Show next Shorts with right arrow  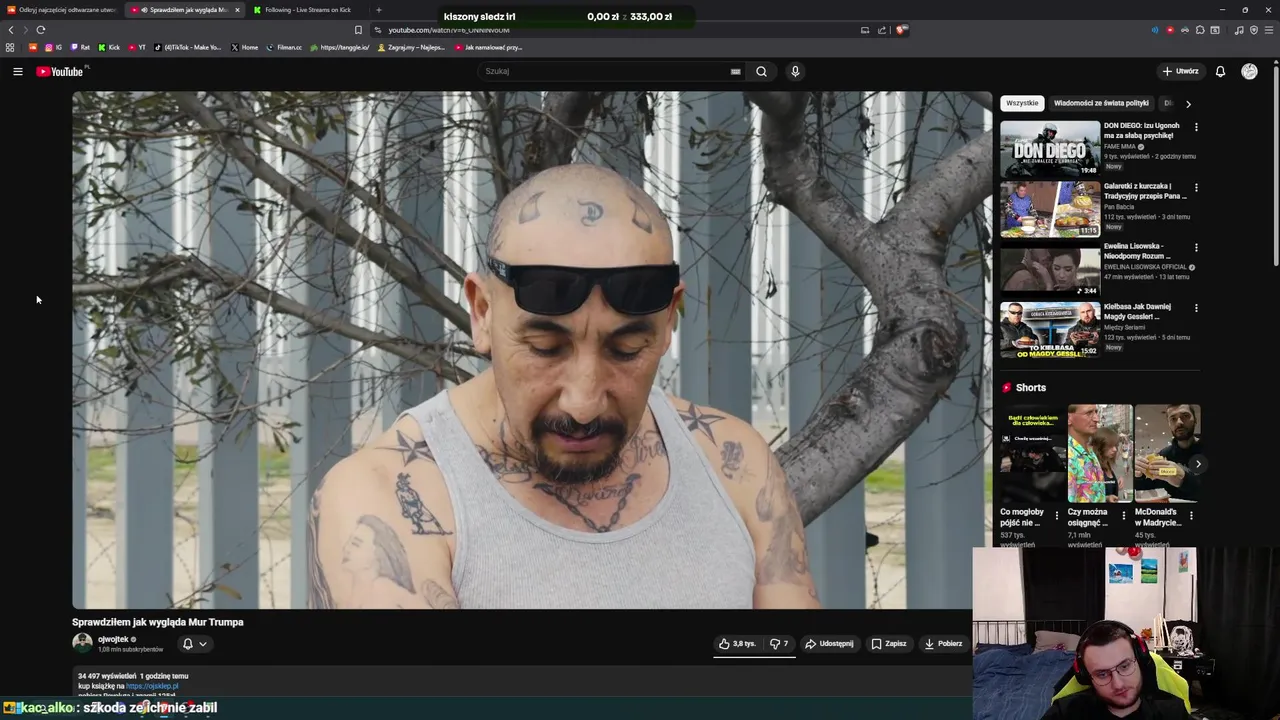pyautogui.click(x=1198, y=464)
